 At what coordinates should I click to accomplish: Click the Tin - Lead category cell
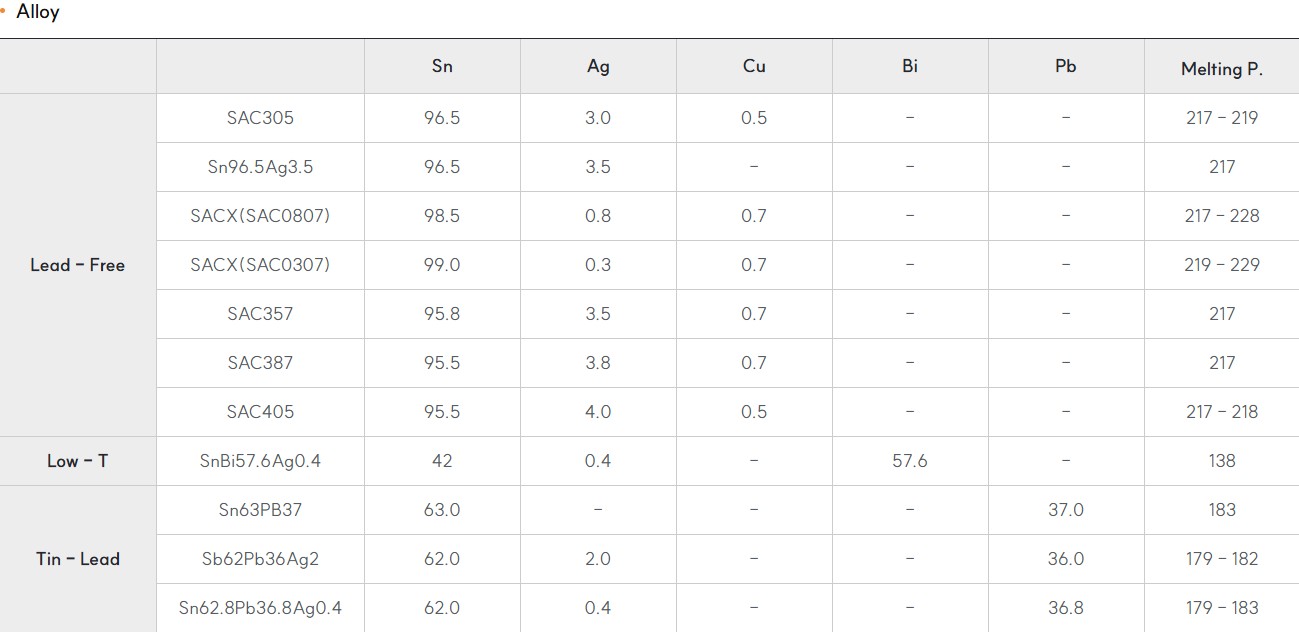[78, 559]
